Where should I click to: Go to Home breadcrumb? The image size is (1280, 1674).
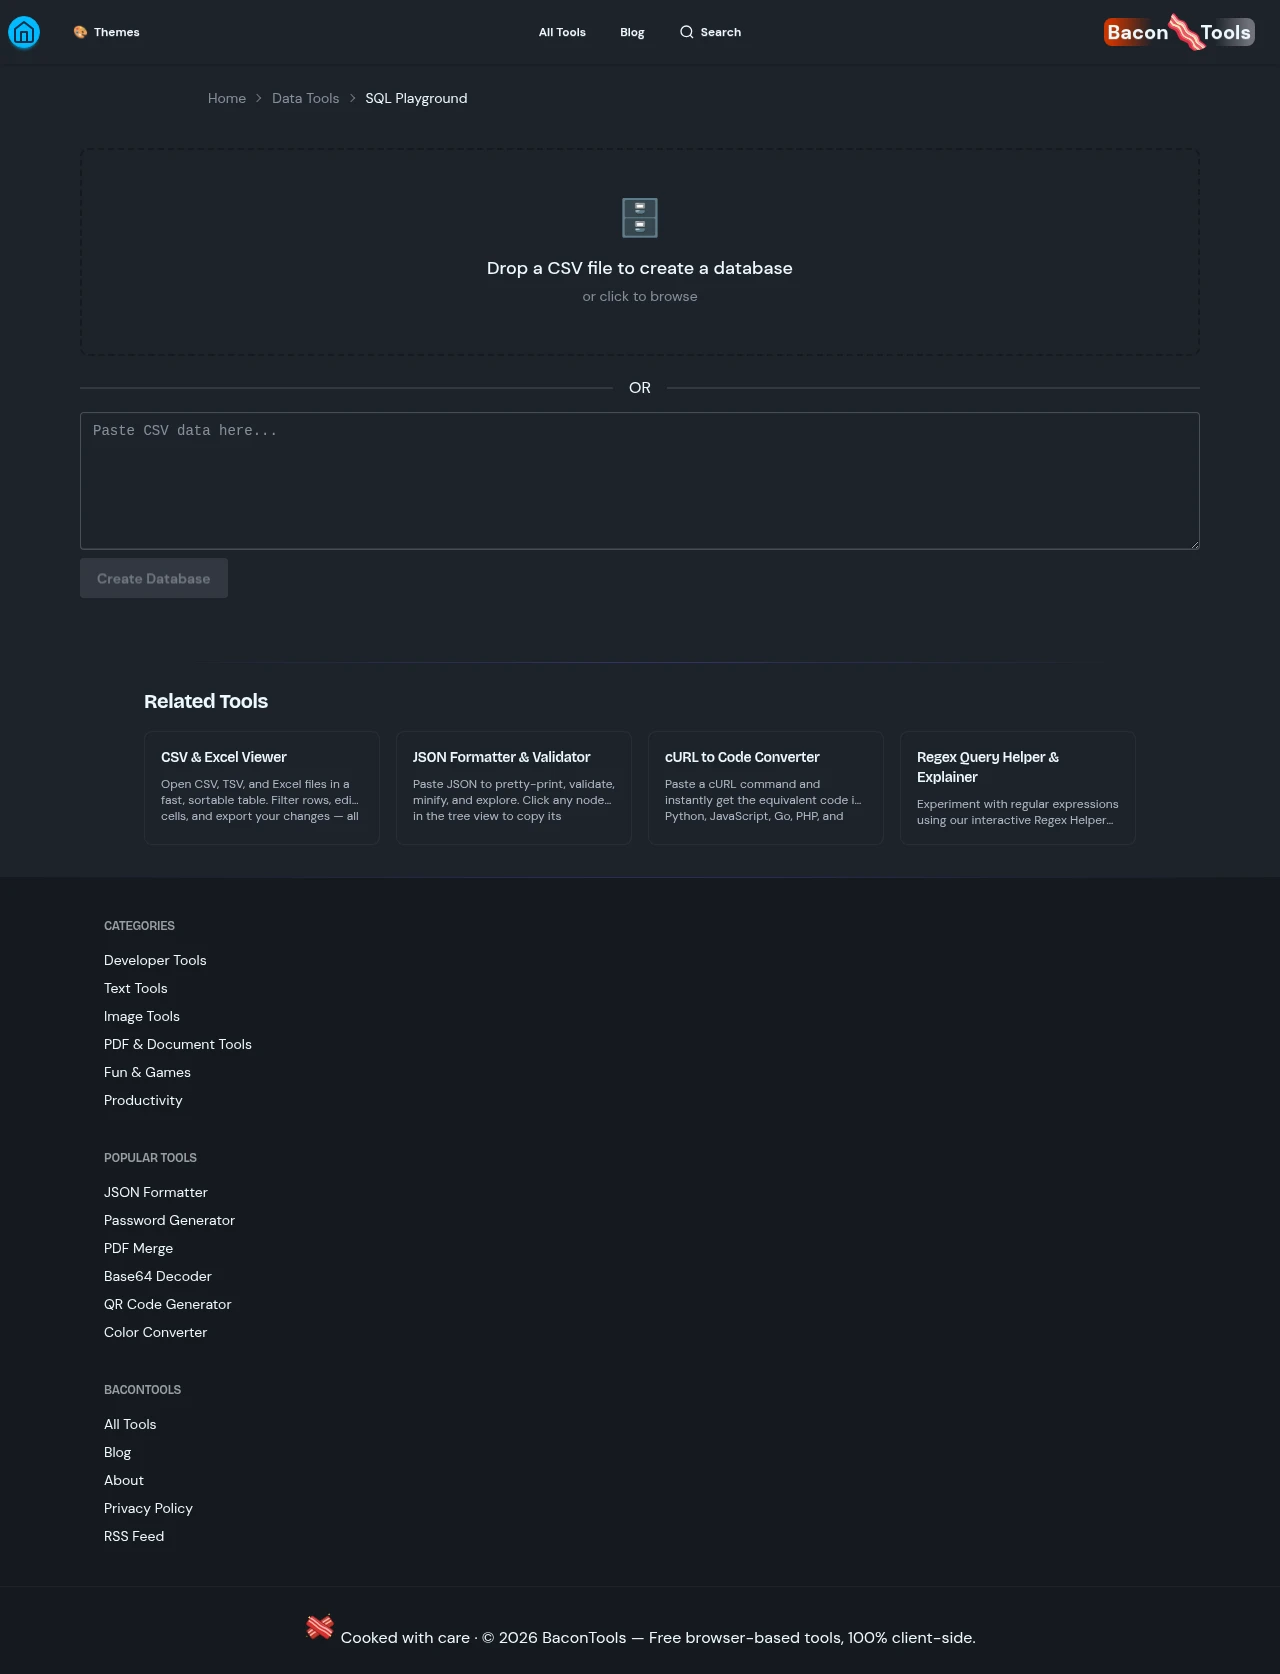point(227,98)
